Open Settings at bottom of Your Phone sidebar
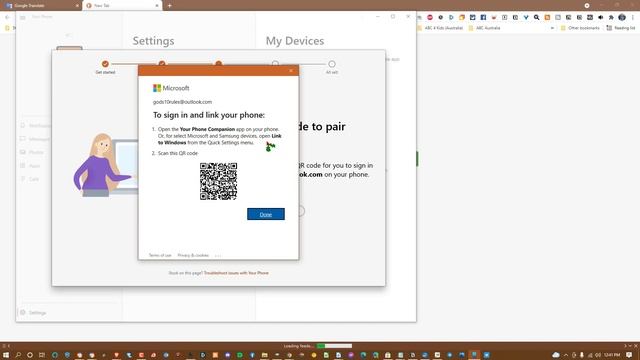640x360 pixels. [x=33, y=313]
